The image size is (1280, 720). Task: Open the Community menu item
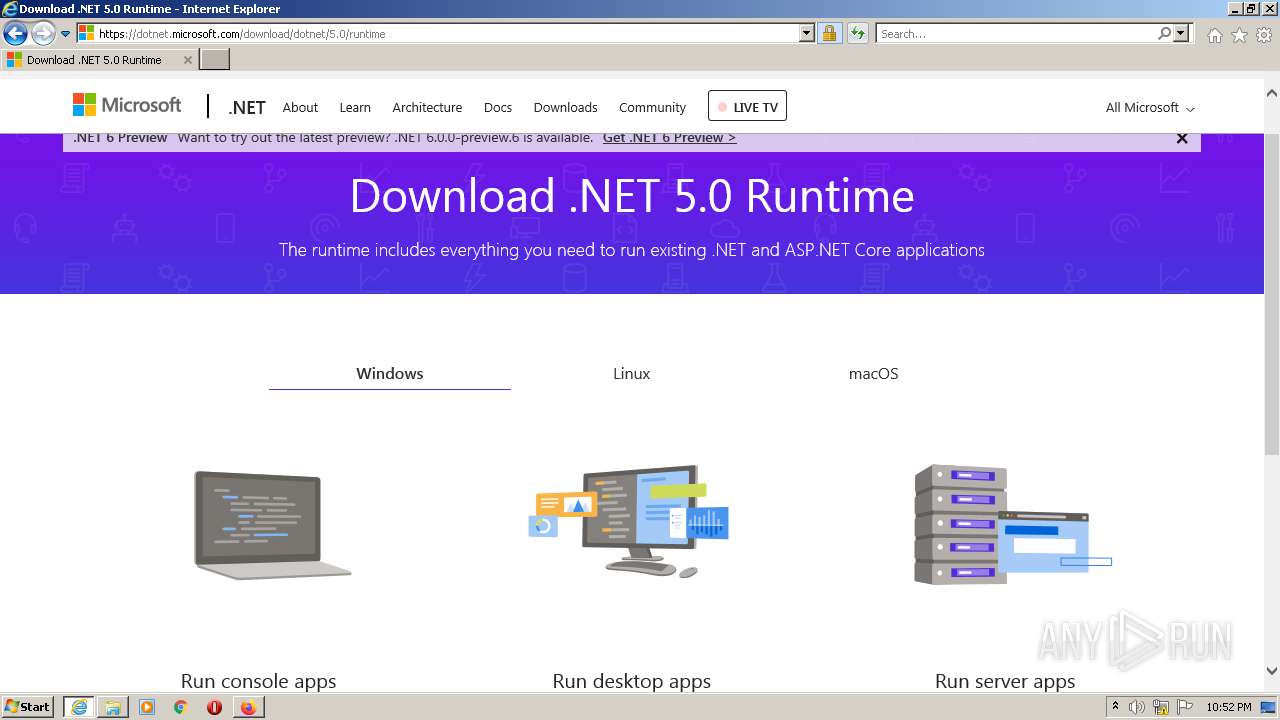[x=652, y=107]
